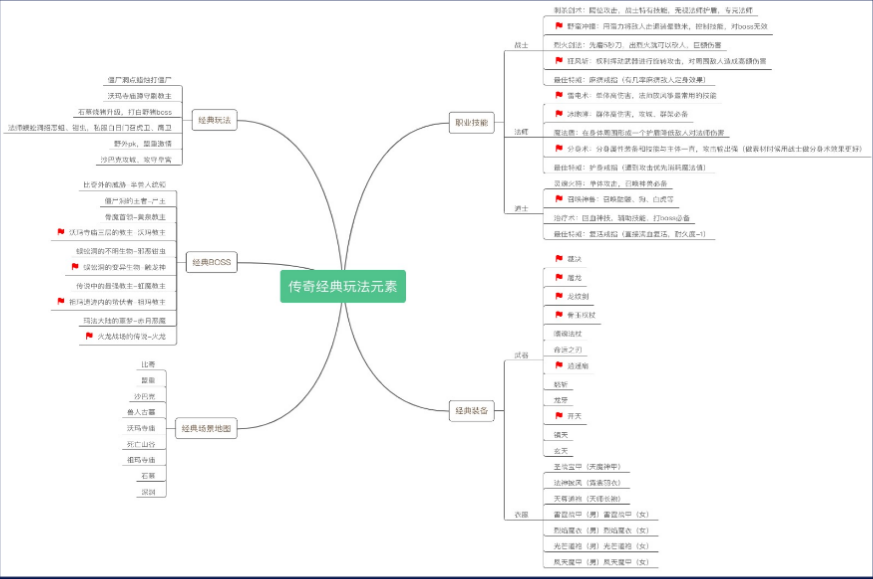Click the 武器 sub-branch node

[521, 356]
